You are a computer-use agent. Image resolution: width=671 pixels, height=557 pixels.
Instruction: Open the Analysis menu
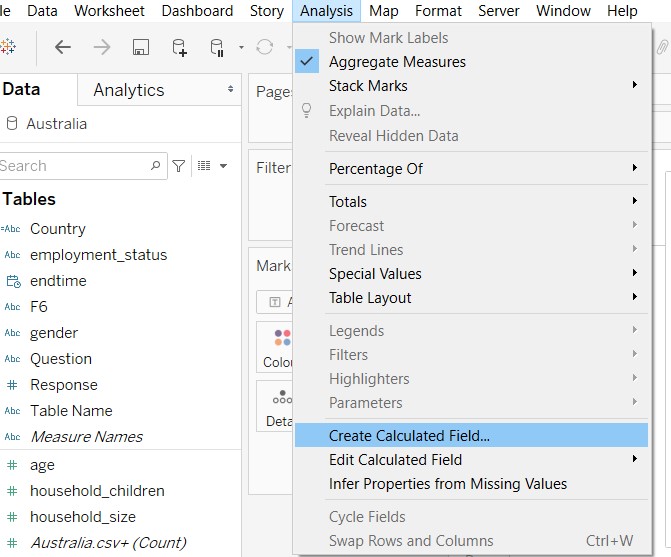(x=327, y=11)
